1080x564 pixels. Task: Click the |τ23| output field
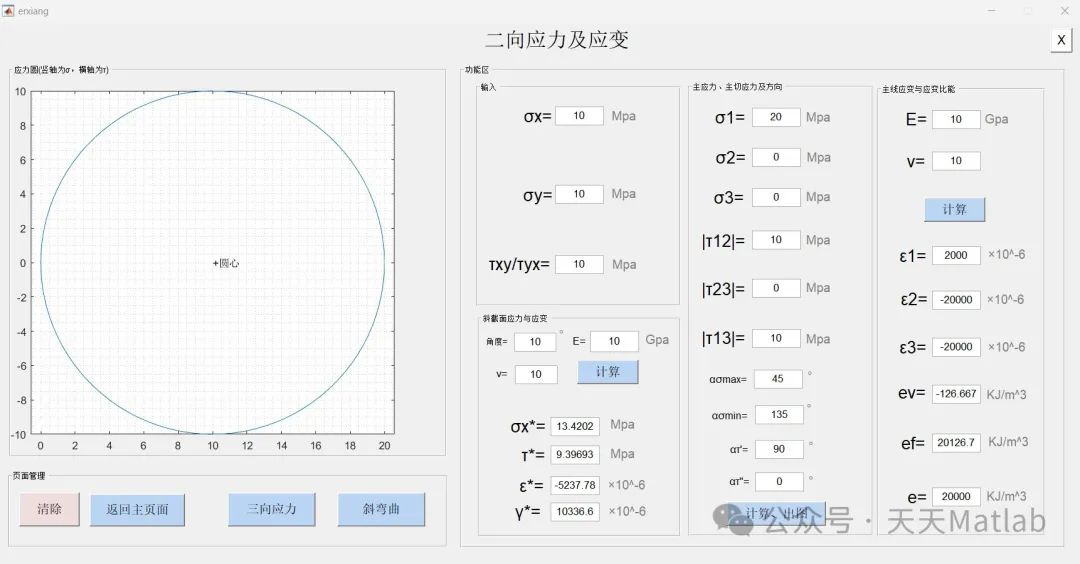(776, 288)
